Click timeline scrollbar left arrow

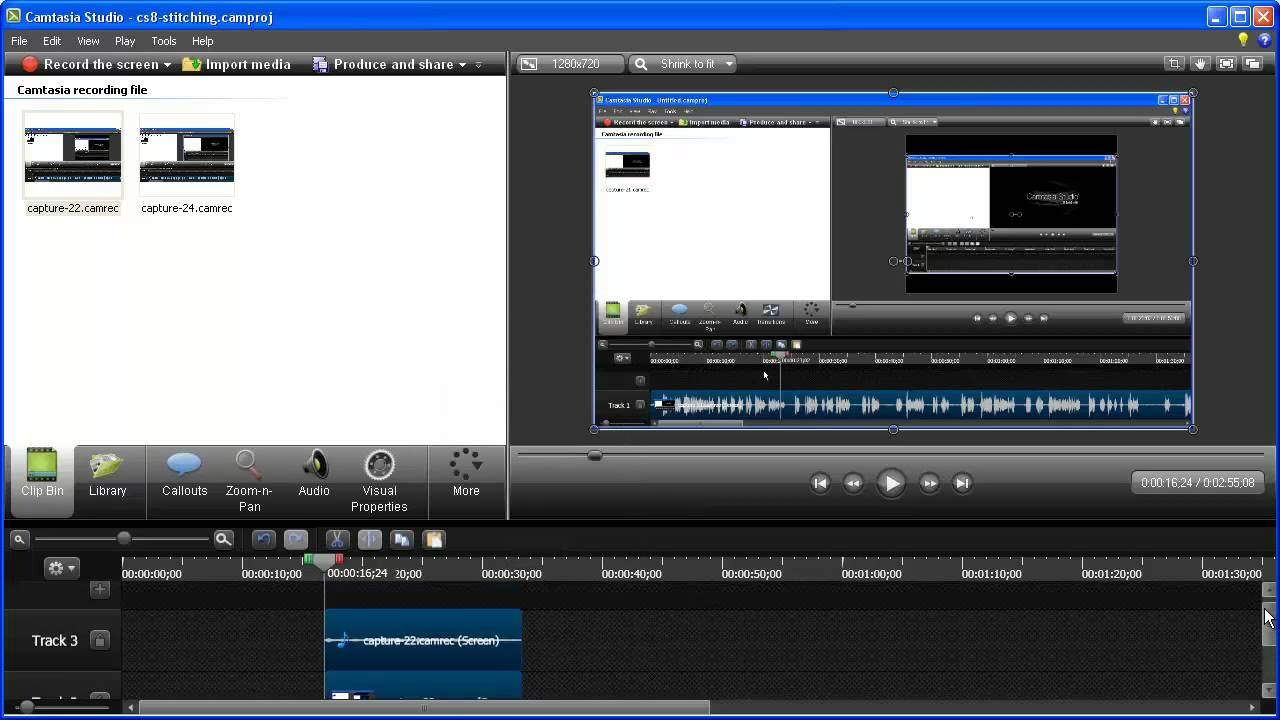(x=130, y=708)
